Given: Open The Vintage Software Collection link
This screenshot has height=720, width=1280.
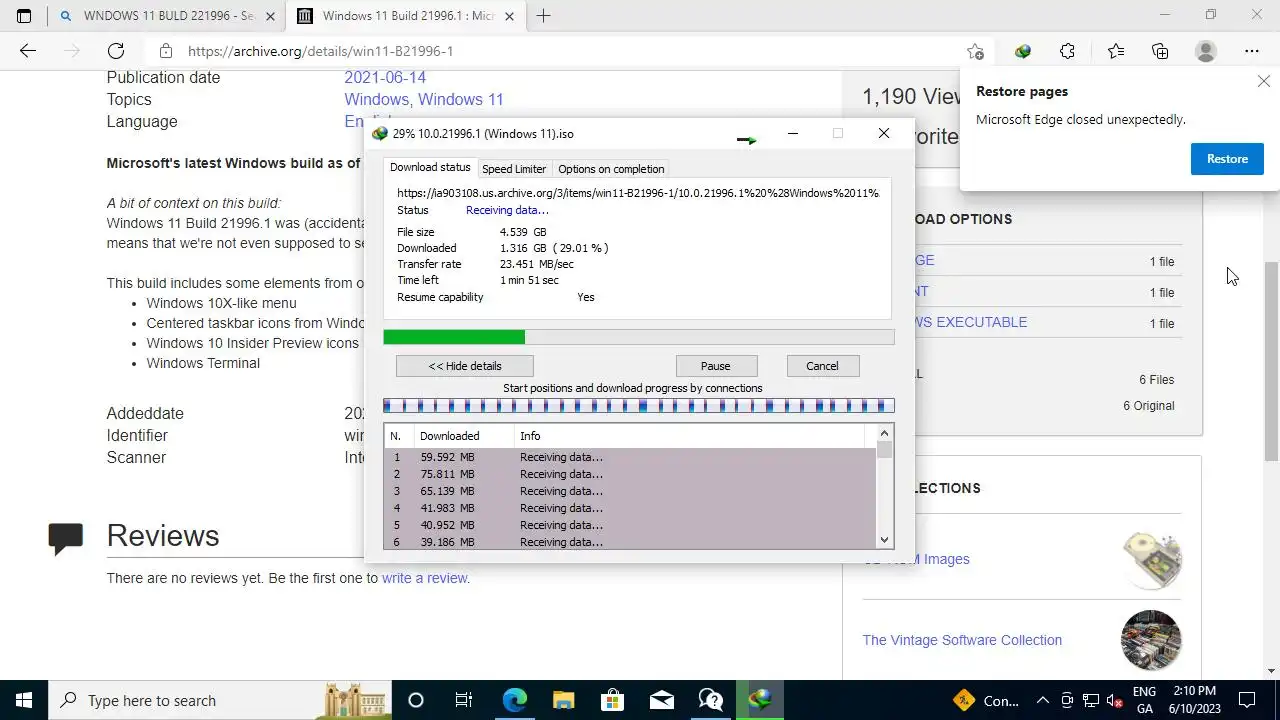Looking at the screenshot, I should 962,640.
